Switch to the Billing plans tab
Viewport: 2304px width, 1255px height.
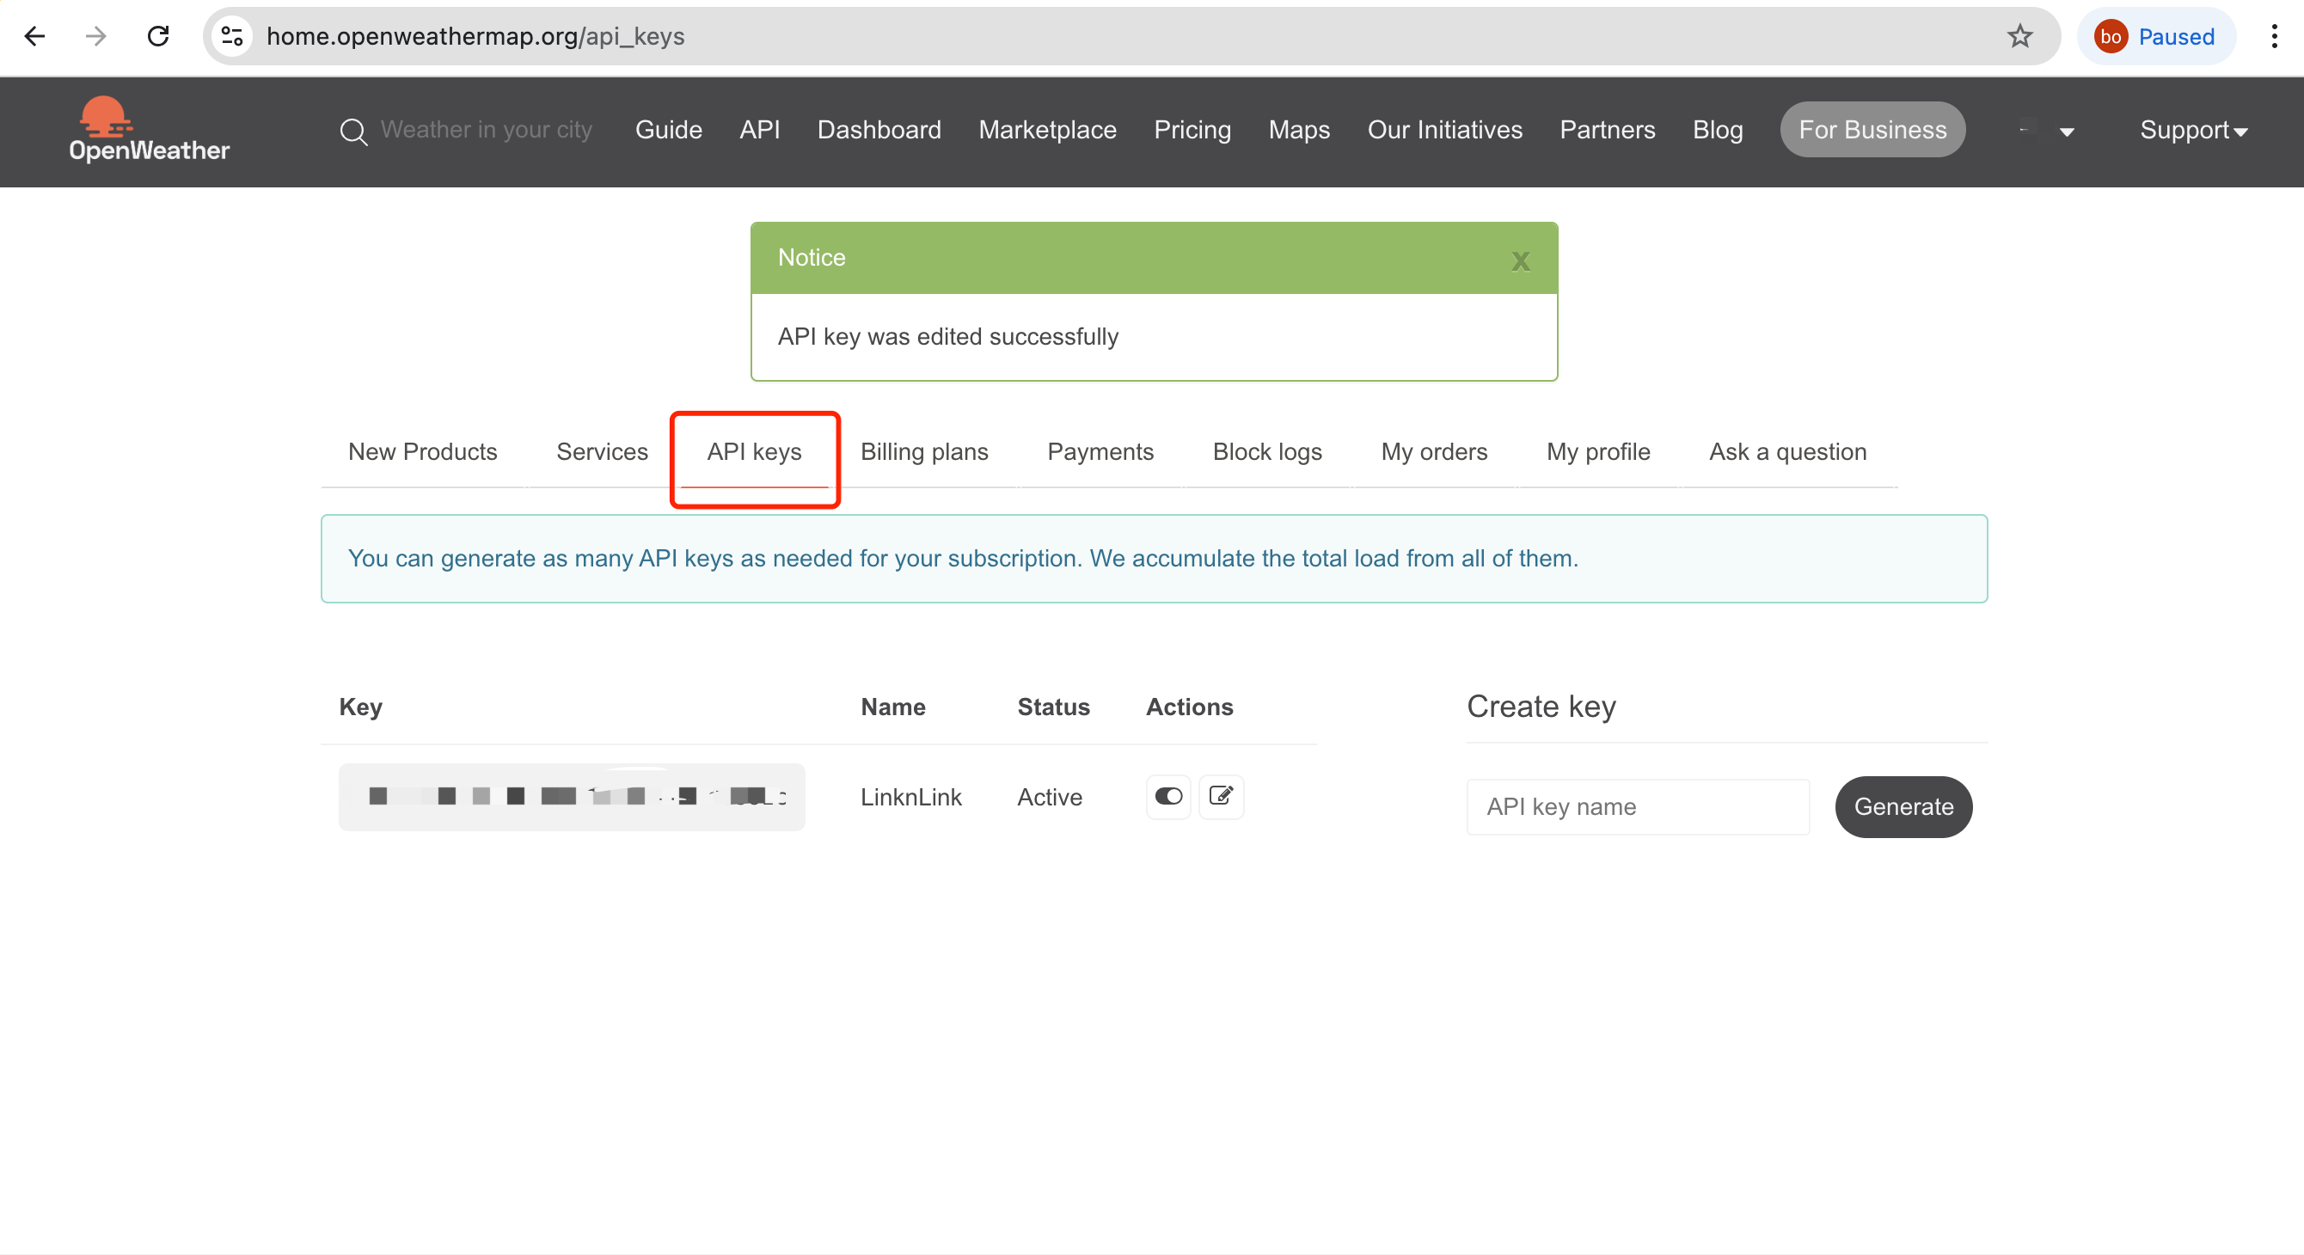(924, 452)
